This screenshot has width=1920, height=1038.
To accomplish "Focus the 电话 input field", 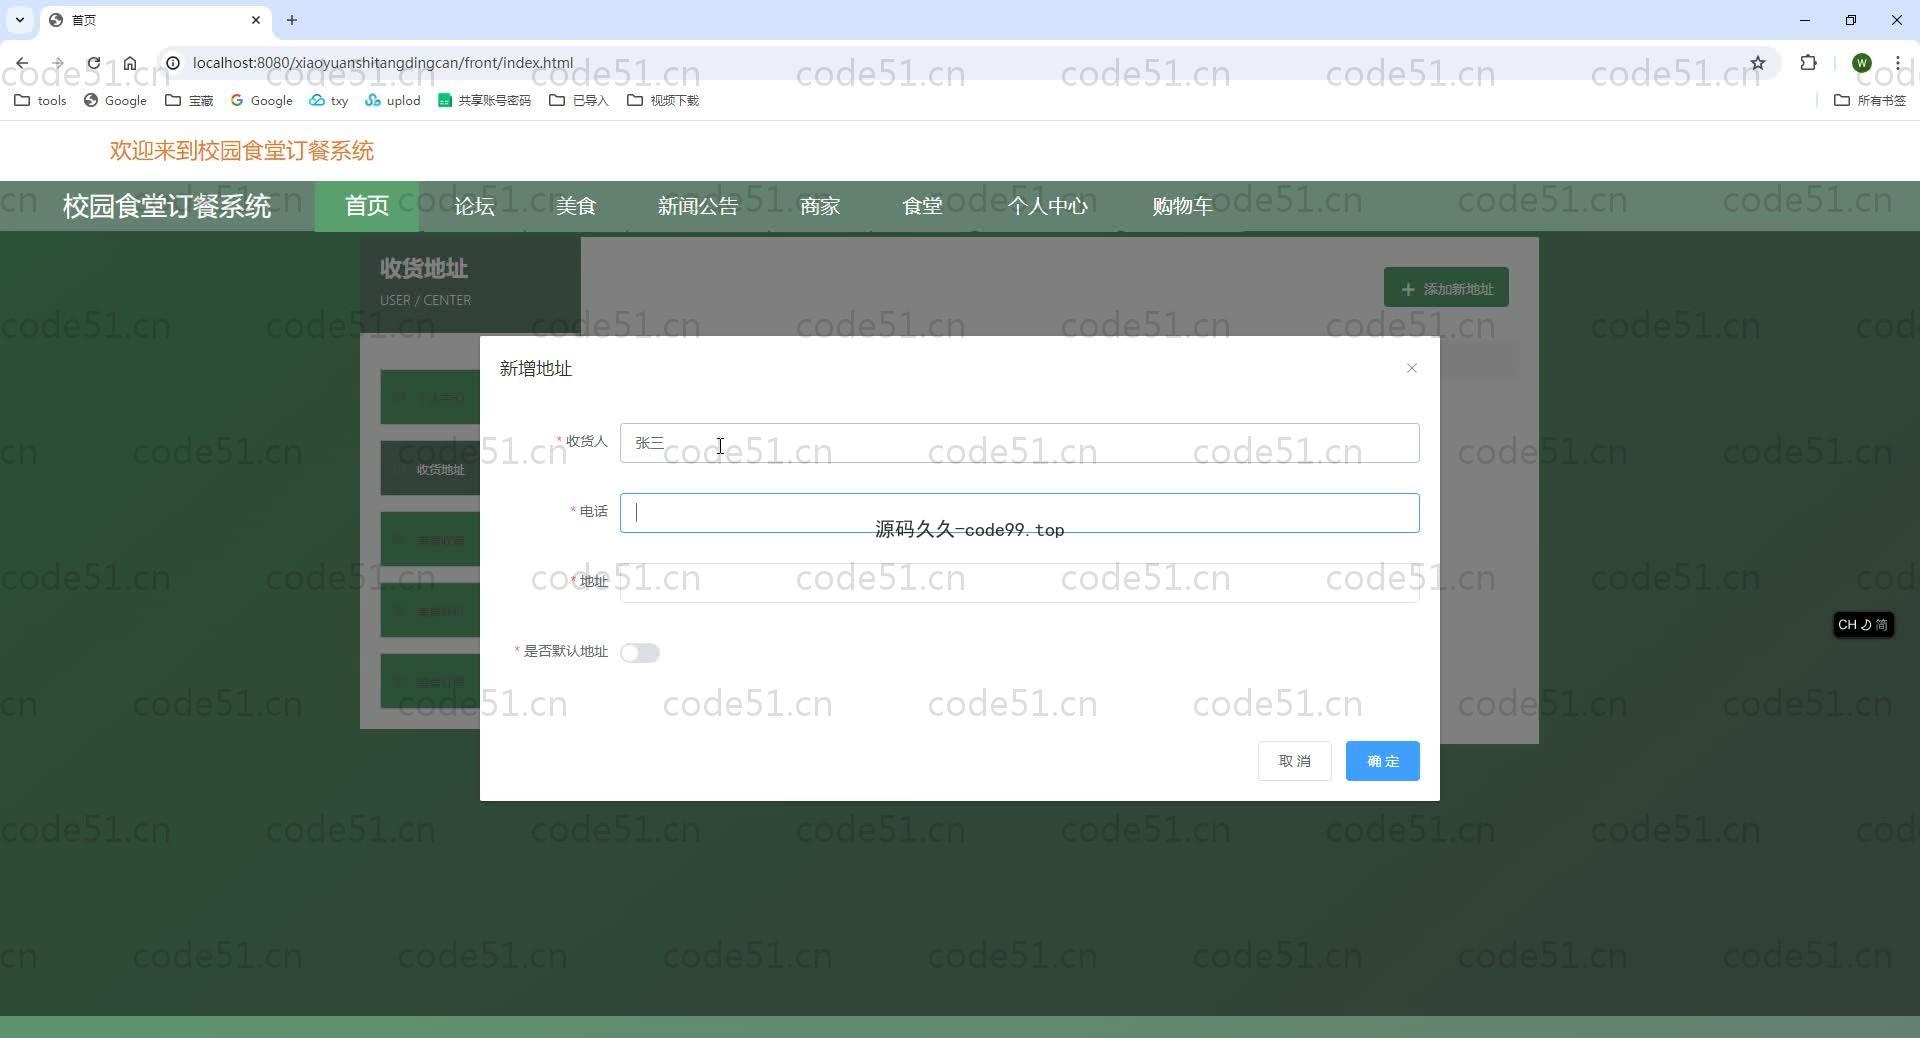I will pos(1019,513).
